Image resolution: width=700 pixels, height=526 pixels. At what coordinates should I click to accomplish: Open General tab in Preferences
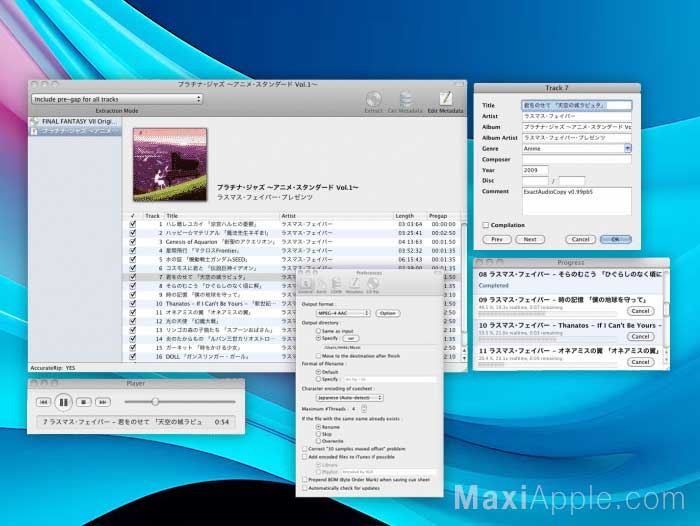(306, 286)
